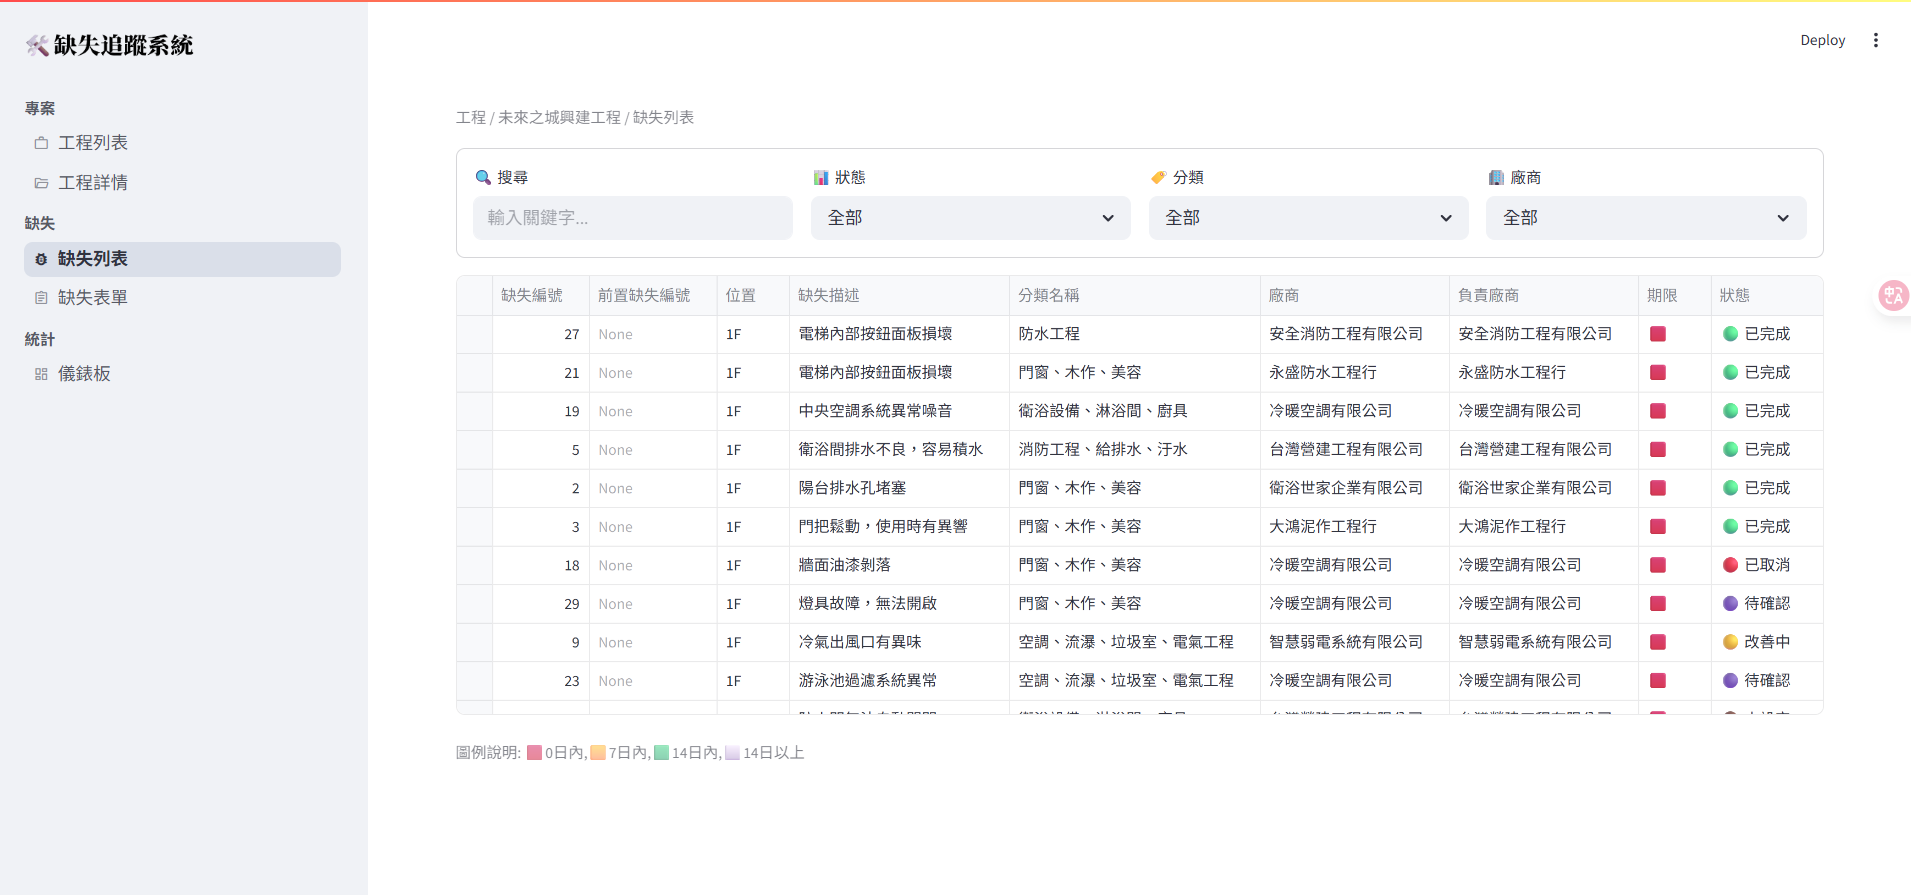Screen dimensions: 1911x895
Task: Click the 輸入關鍵字 search field
Action: 632,218
